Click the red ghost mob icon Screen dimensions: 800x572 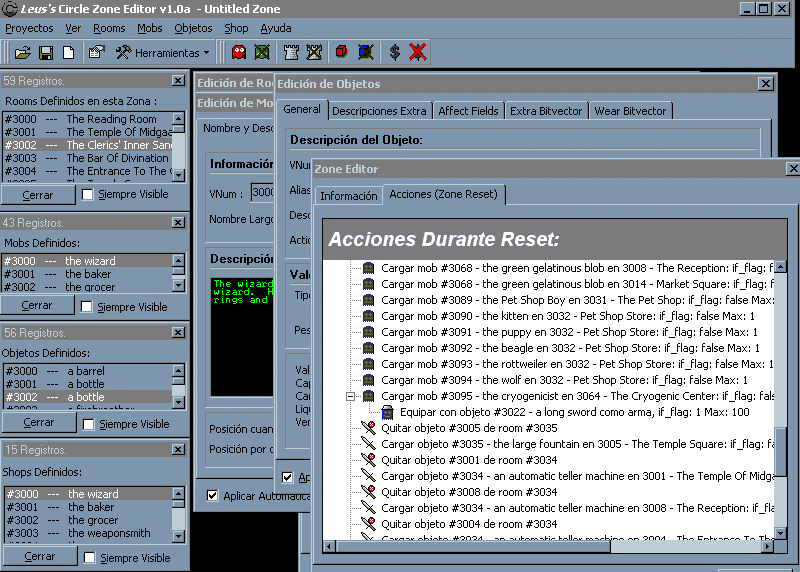pos(239,52)
